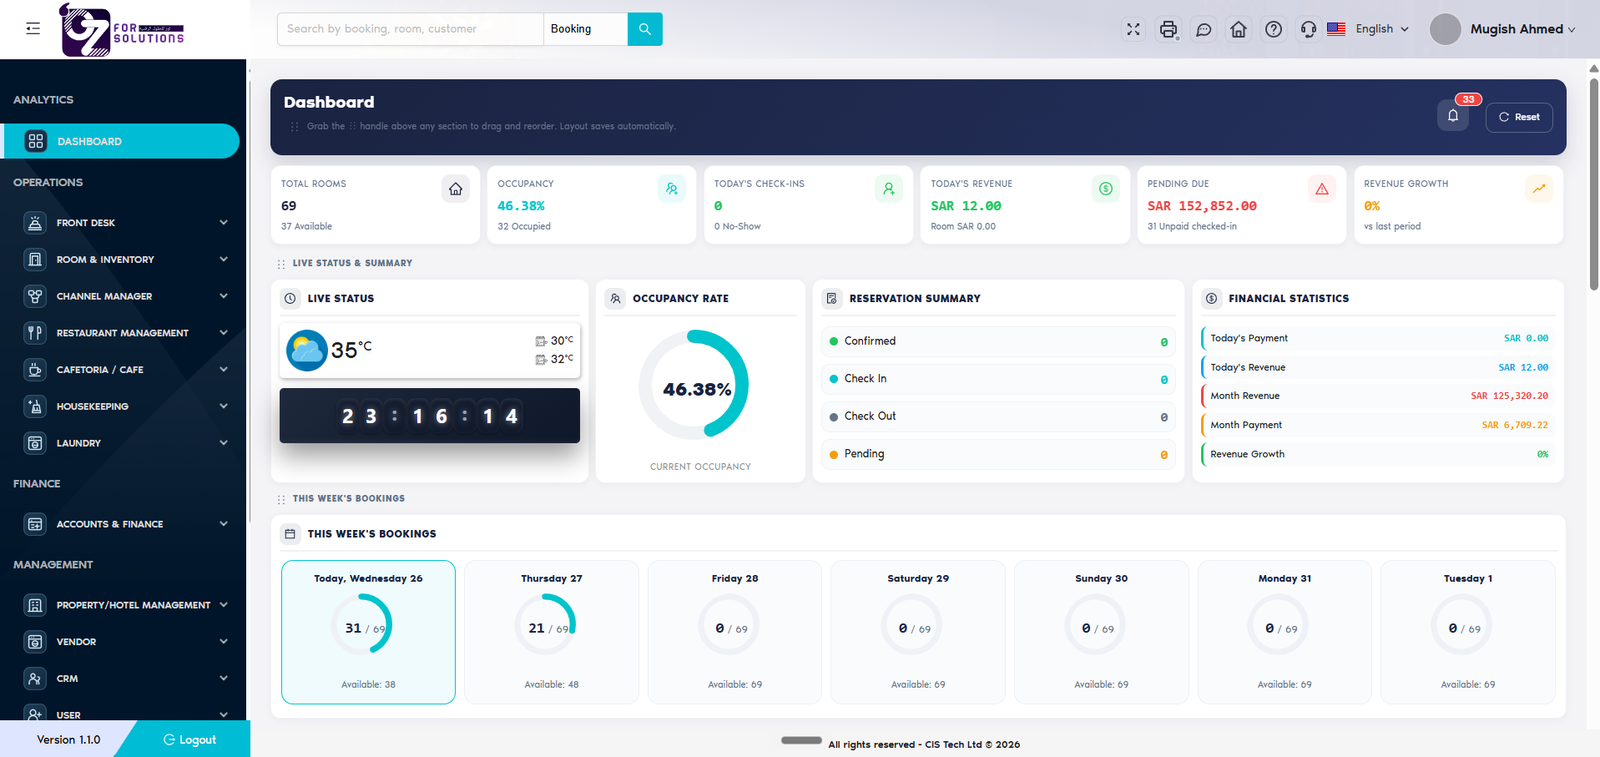Click the home icon in the header

point(1238,29)
